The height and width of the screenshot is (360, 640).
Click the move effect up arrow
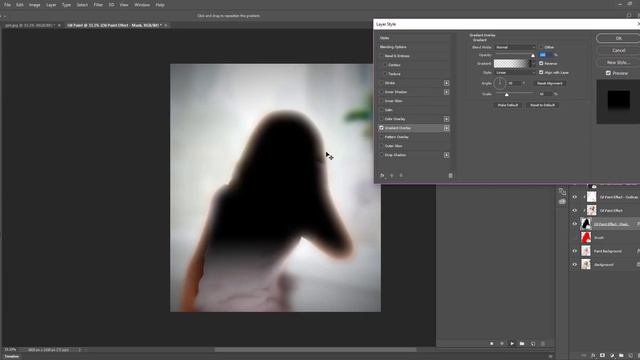pyautogui.click(x=392, y=176)
